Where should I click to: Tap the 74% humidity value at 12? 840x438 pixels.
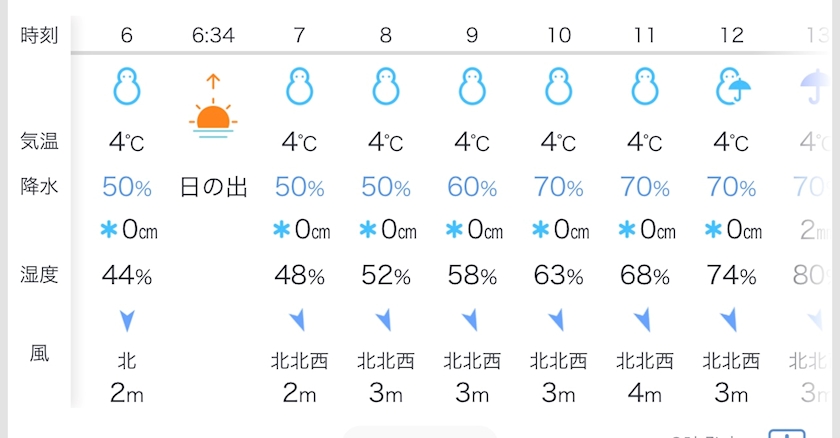(732, 275)
